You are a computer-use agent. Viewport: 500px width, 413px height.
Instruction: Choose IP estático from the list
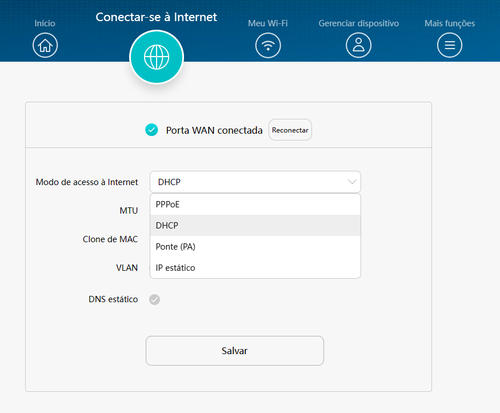(255, 268)
